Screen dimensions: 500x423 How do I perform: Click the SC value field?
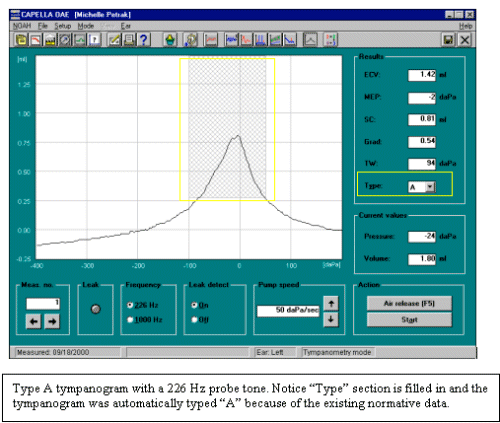point(422,119)
